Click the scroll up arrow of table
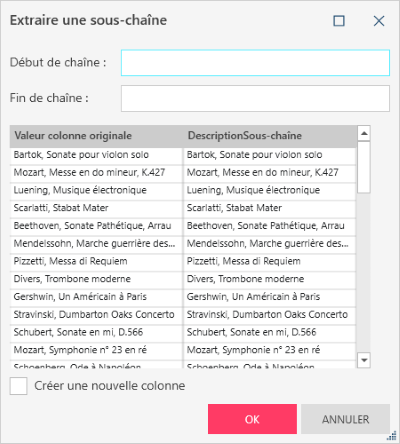The width and height of the screenshot is (400, 444). 364,134
